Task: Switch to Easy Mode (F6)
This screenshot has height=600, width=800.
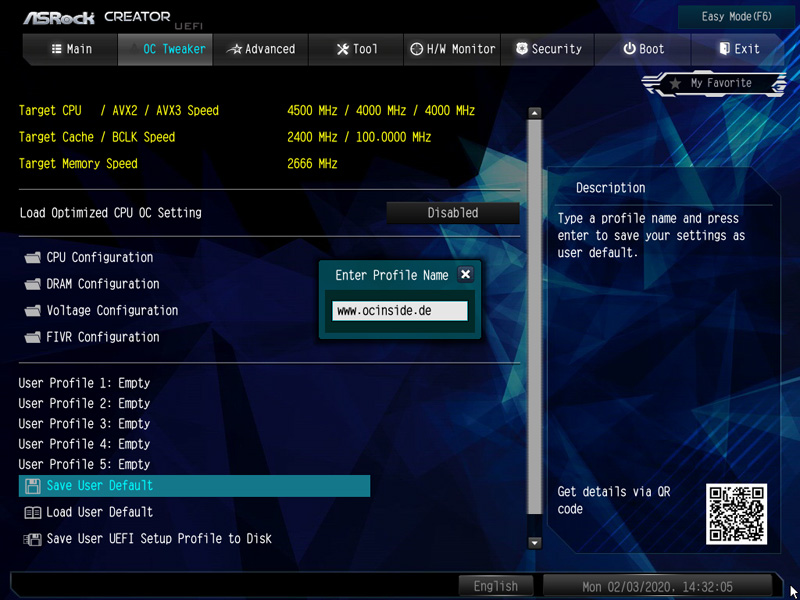Action: click(x=737, y=17)
